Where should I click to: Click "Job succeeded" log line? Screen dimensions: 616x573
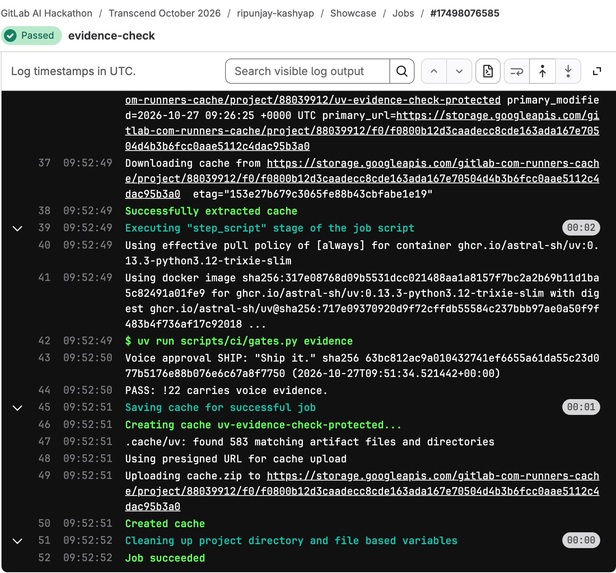165,558
